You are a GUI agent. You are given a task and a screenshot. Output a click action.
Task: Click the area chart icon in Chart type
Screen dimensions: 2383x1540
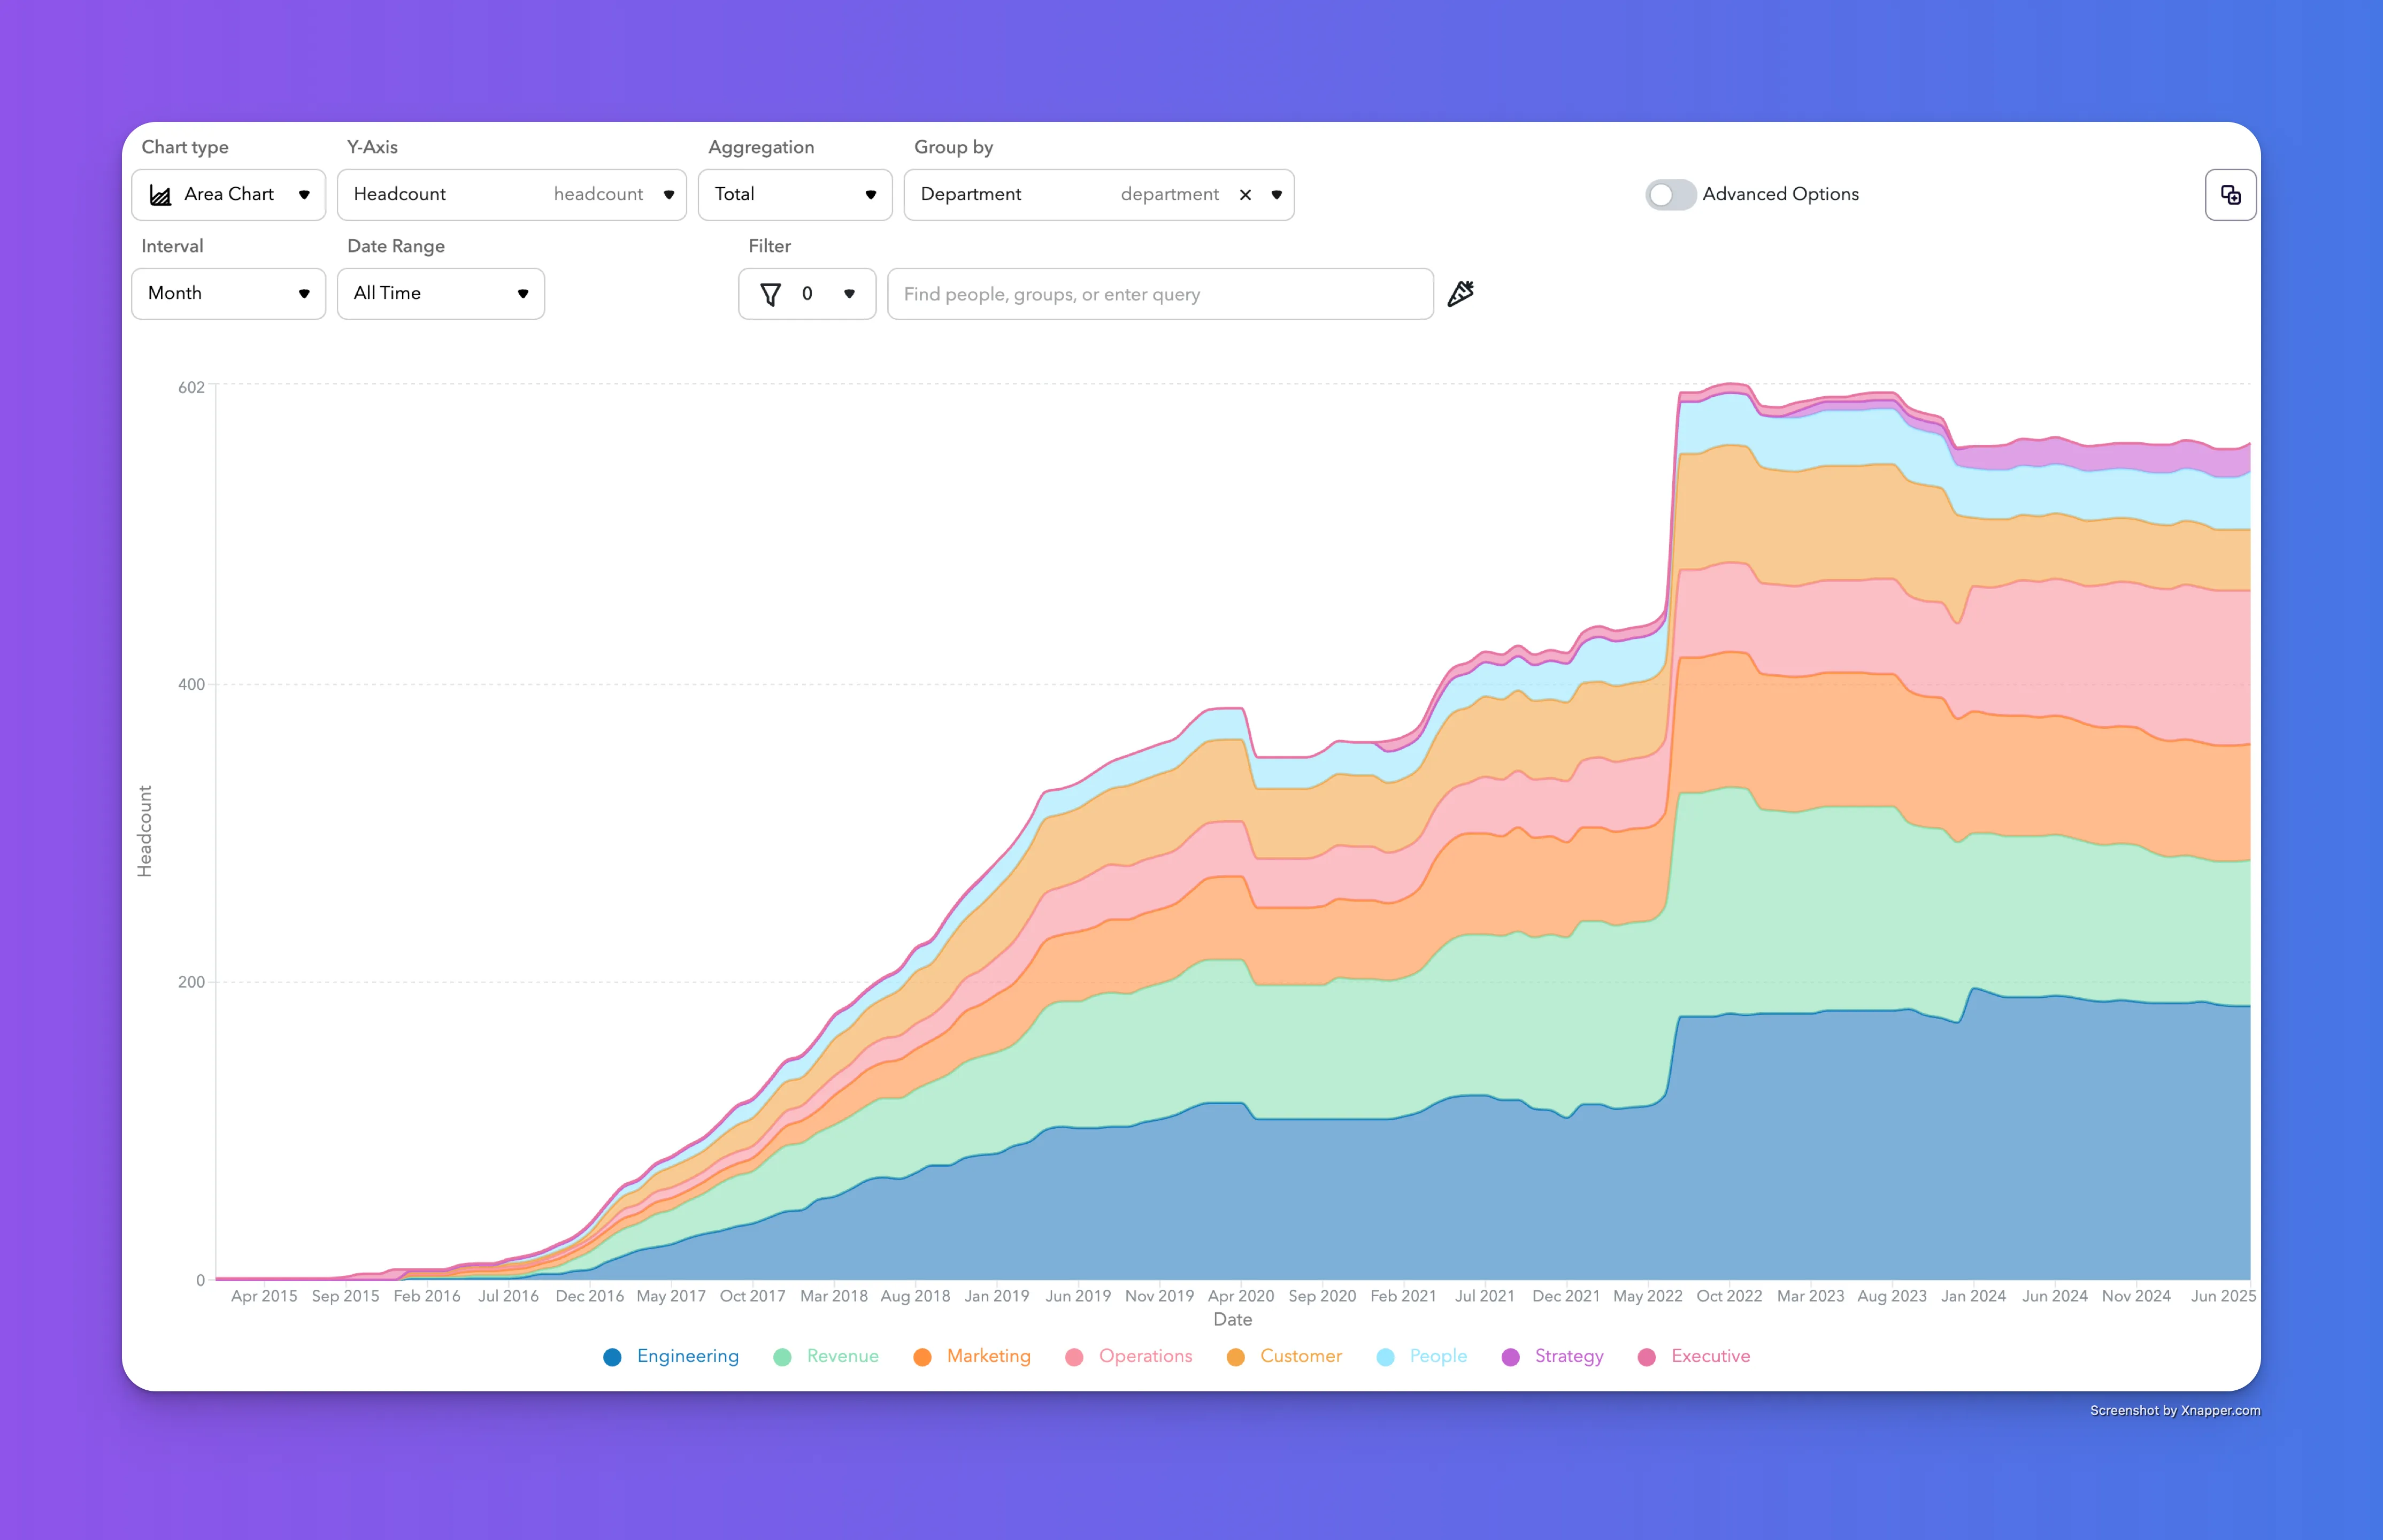click(160, 195)
